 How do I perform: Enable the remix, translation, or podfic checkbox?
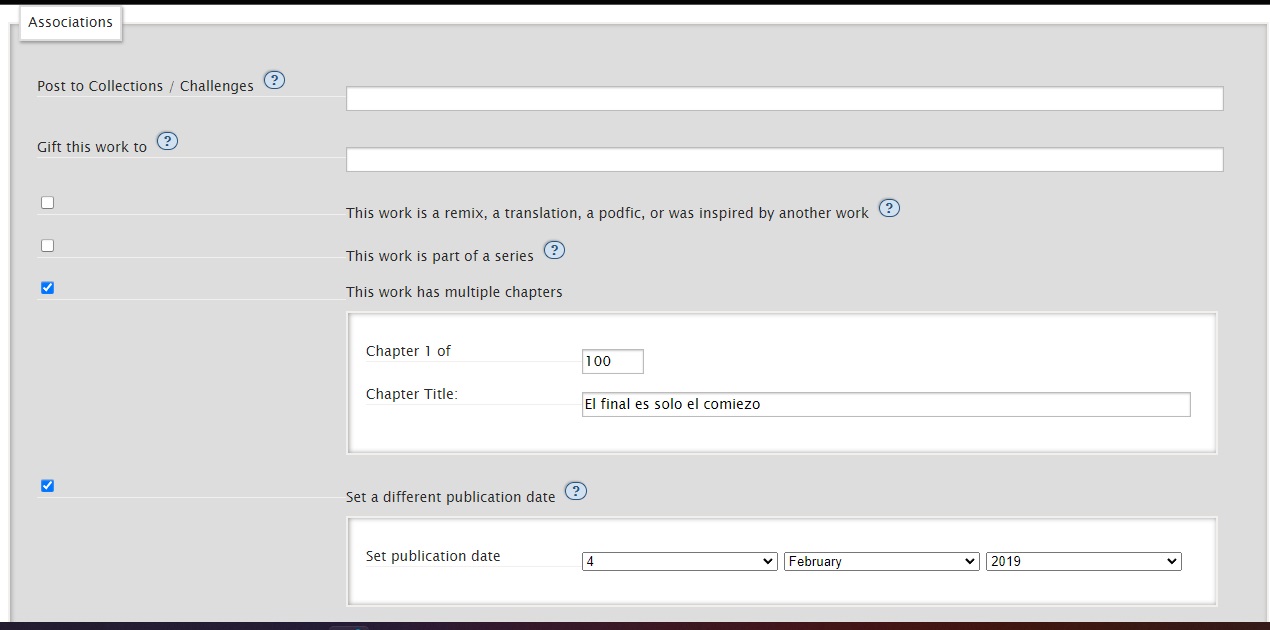coord(47,203)
